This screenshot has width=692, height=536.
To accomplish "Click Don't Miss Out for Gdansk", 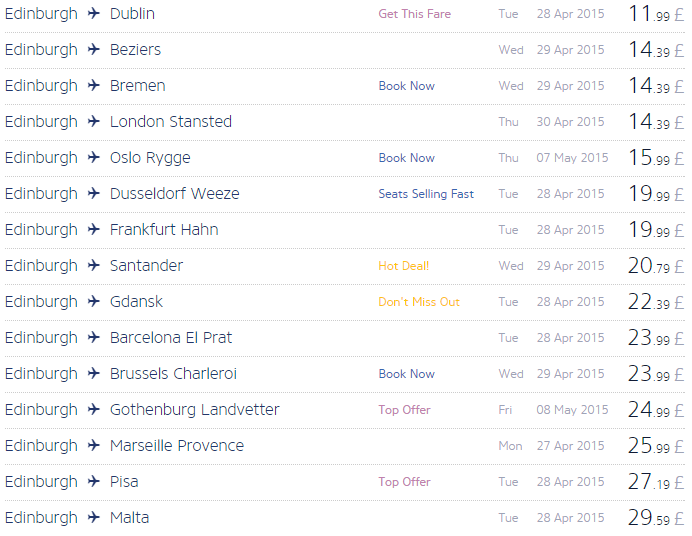I will [419, 302].
